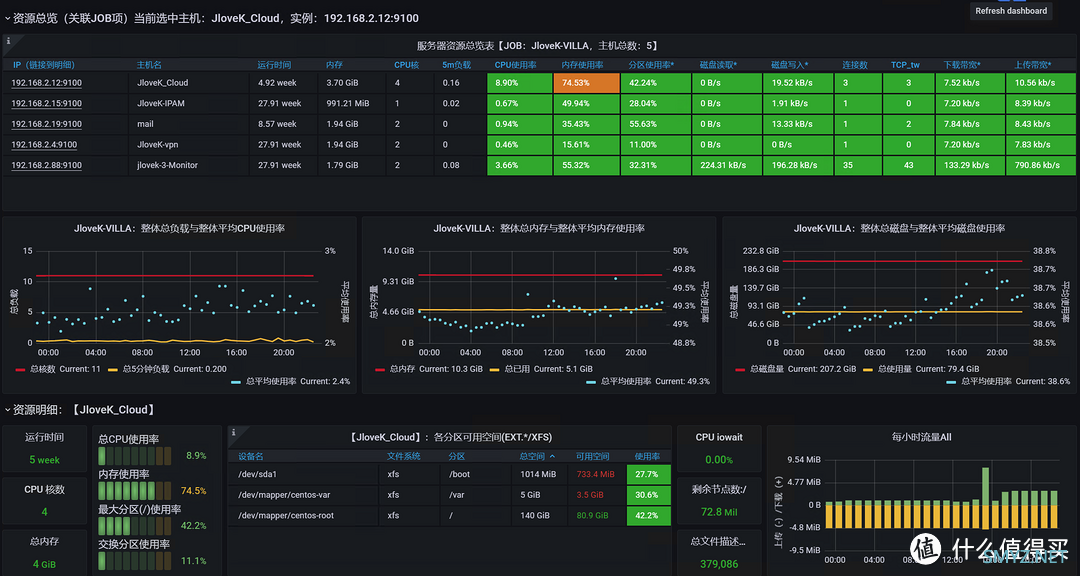Sort table by 5m负载 column

tap(457, 65)
